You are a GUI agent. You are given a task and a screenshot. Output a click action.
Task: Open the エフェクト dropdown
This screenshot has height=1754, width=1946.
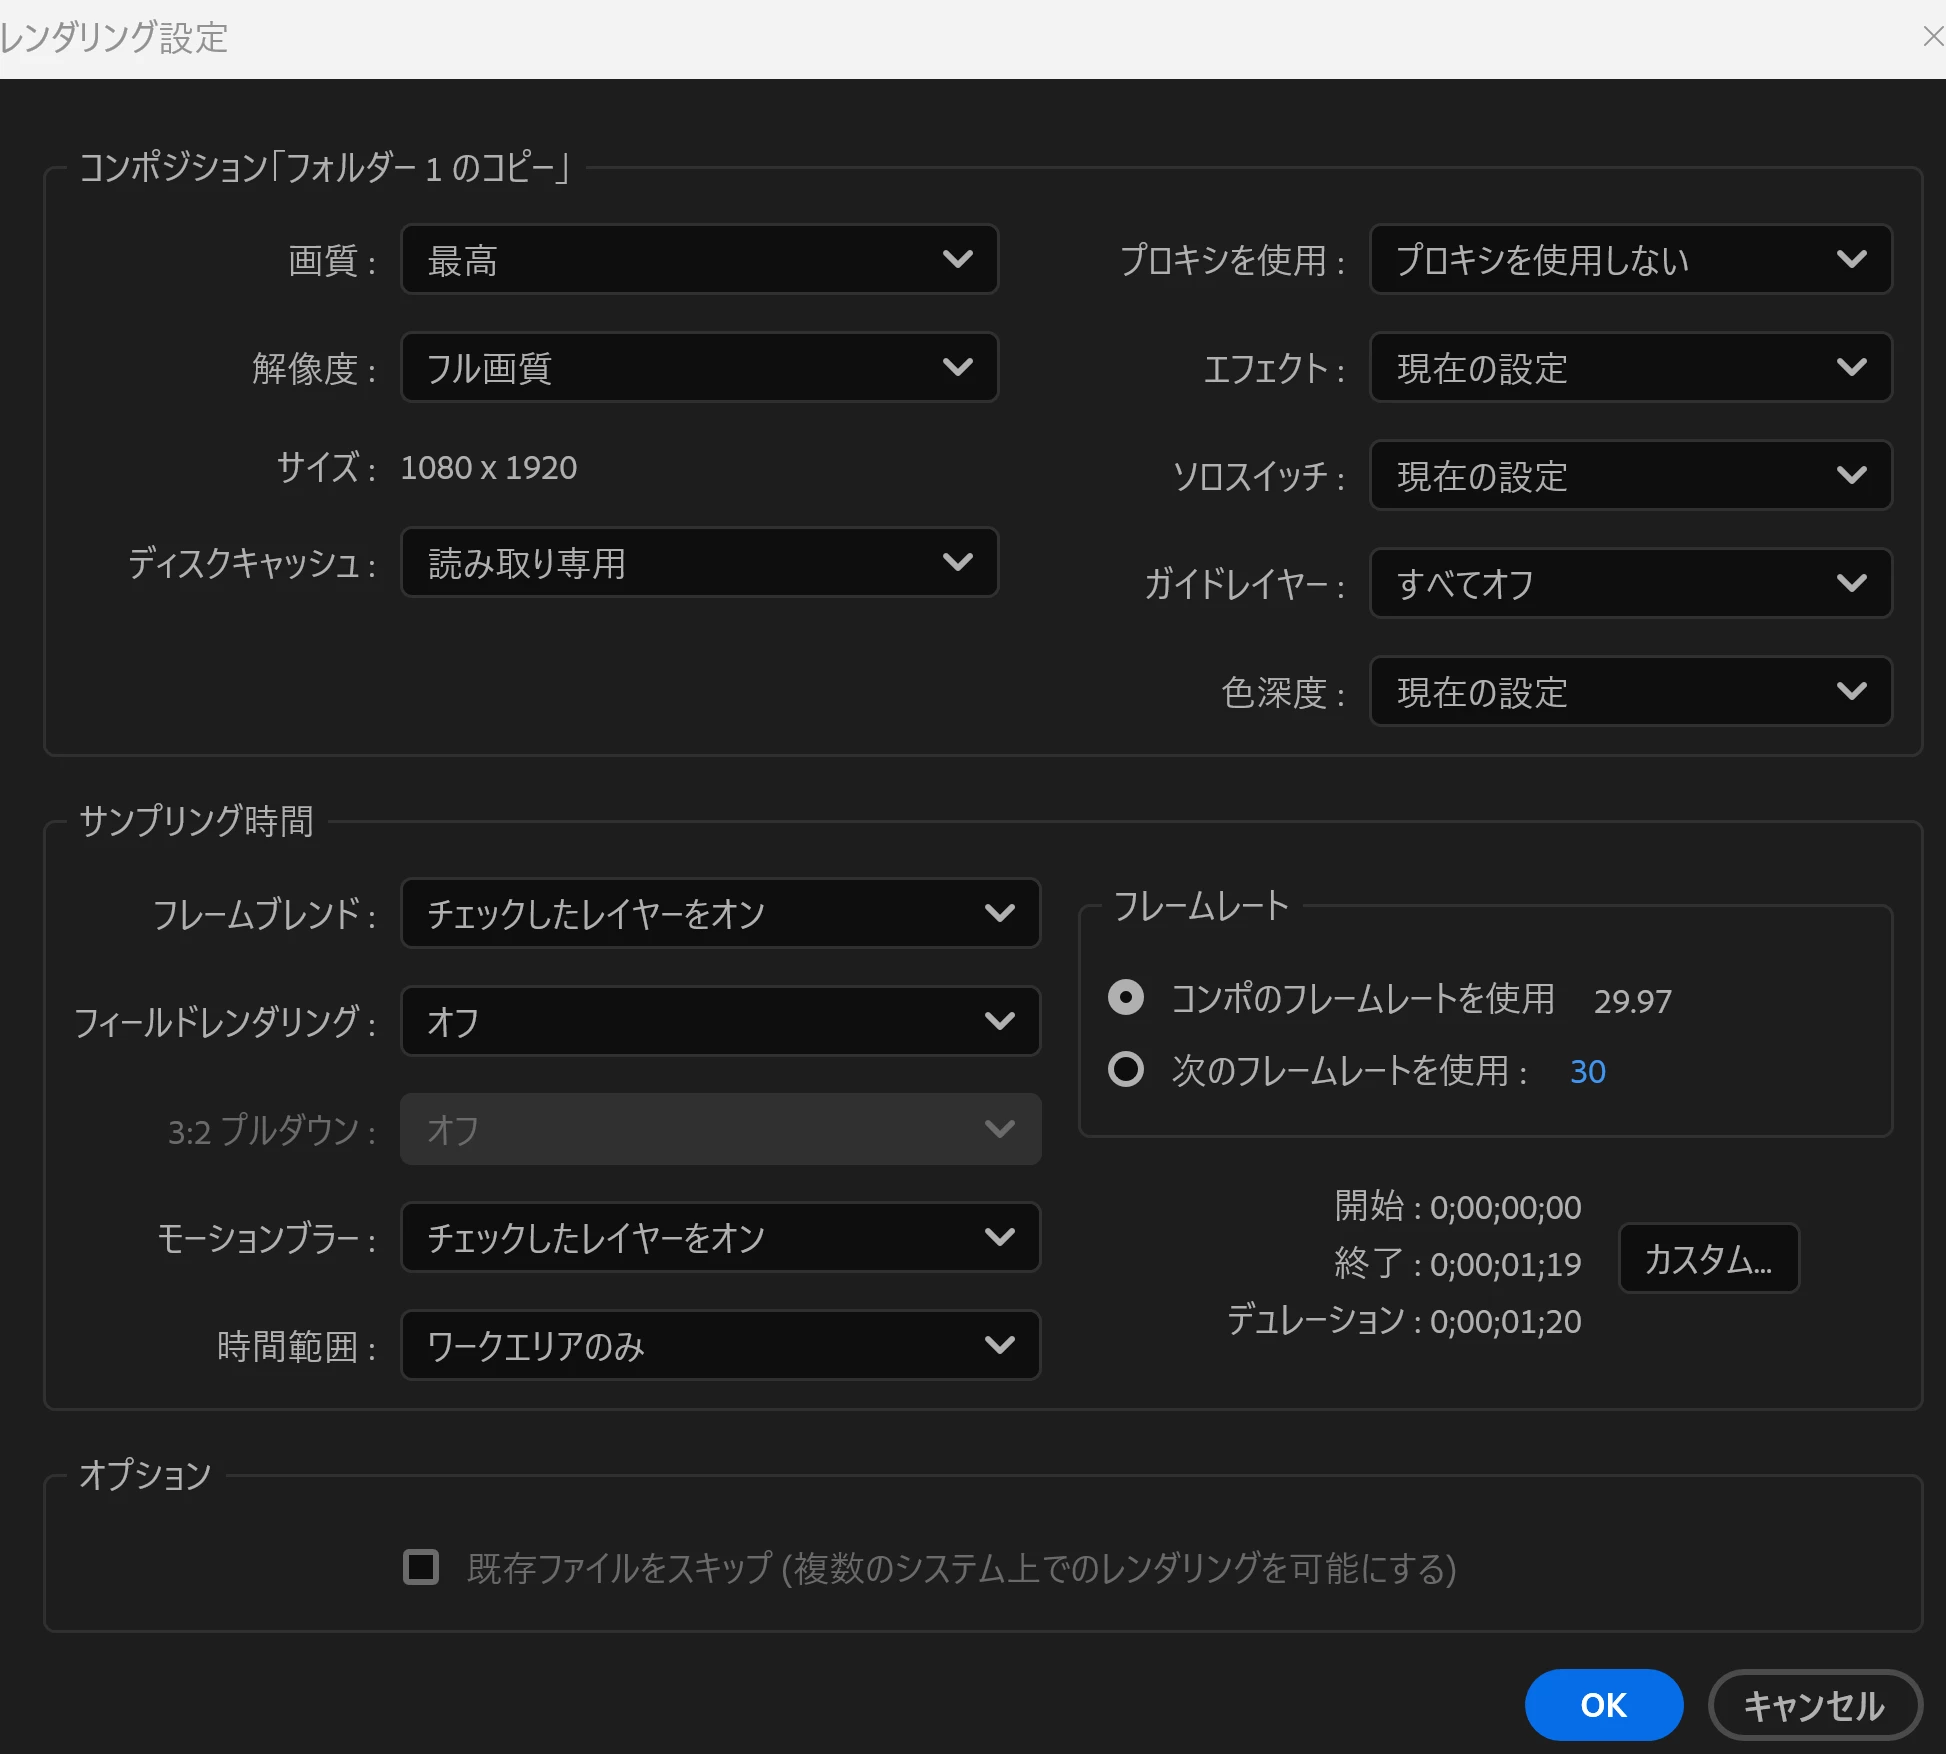(x=1630, y=368)
